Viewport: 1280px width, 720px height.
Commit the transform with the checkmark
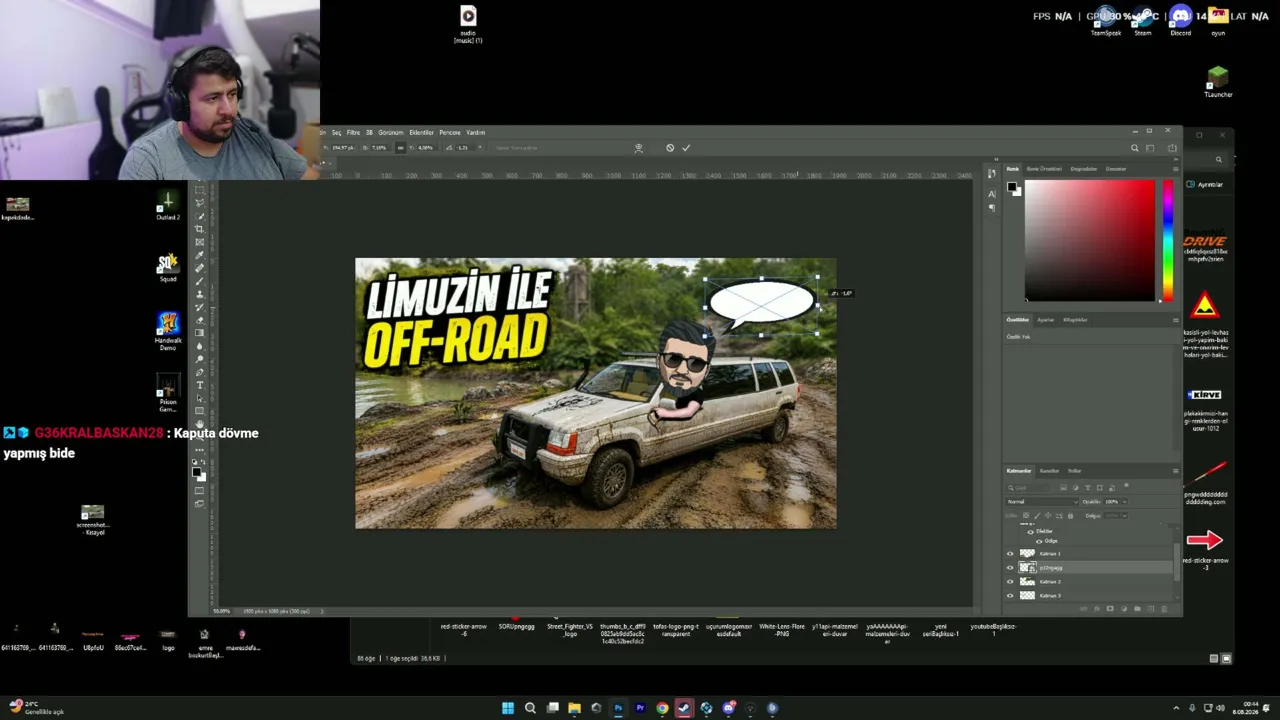[686, 148]
